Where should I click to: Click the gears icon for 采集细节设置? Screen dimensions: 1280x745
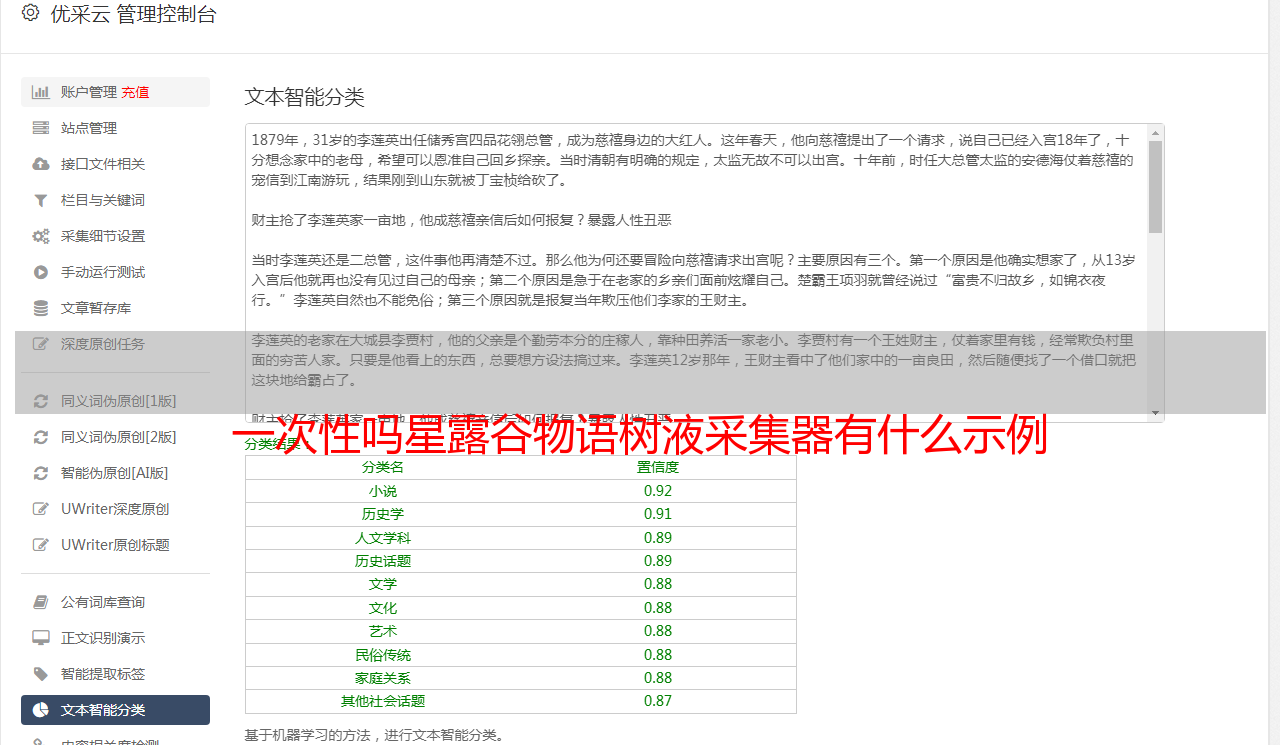[x=41, y=236]
